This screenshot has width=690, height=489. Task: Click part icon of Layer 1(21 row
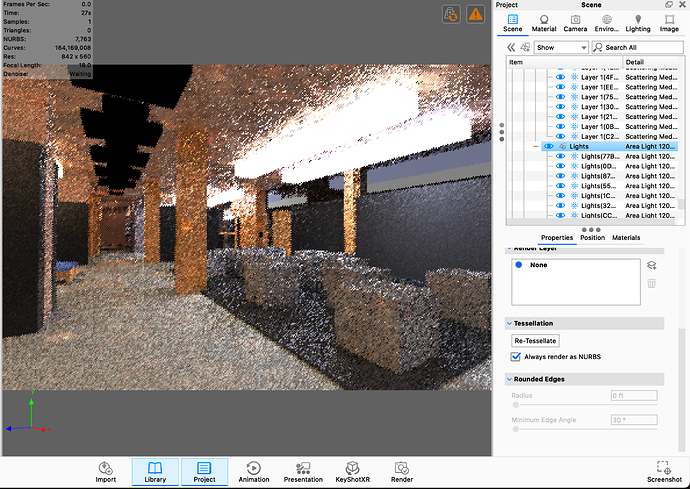(574, 117)
